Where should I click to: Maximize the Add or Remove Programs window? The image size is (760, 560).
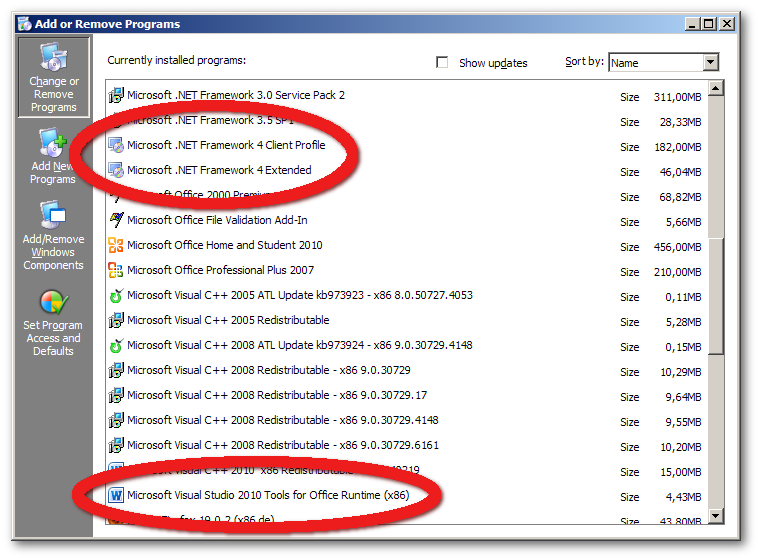709,24
